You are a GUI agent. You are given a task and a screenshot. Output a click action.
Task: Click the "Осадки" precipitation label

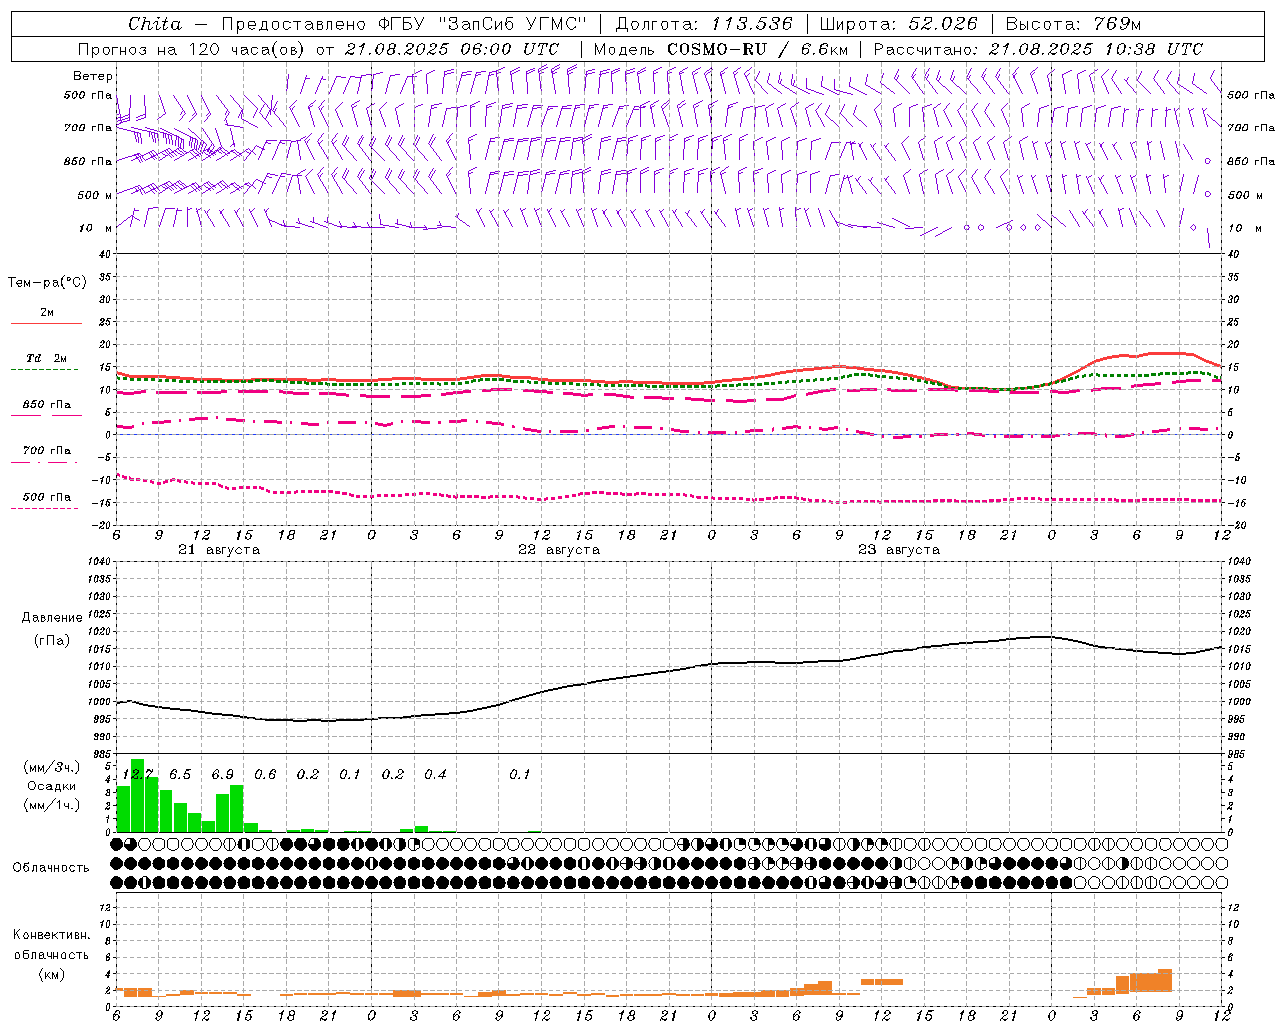(x=52, y=786)
